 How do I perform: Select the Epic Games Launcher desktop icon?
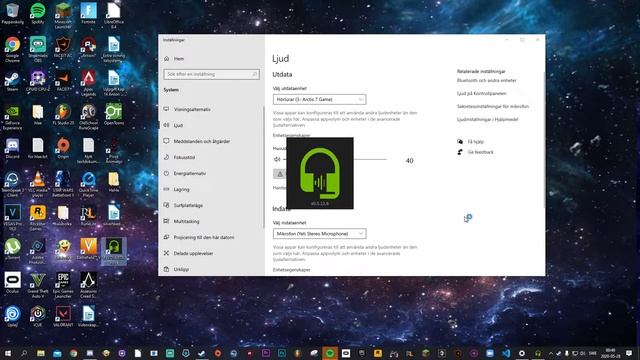pyautogui.click(x=63, y=285)
